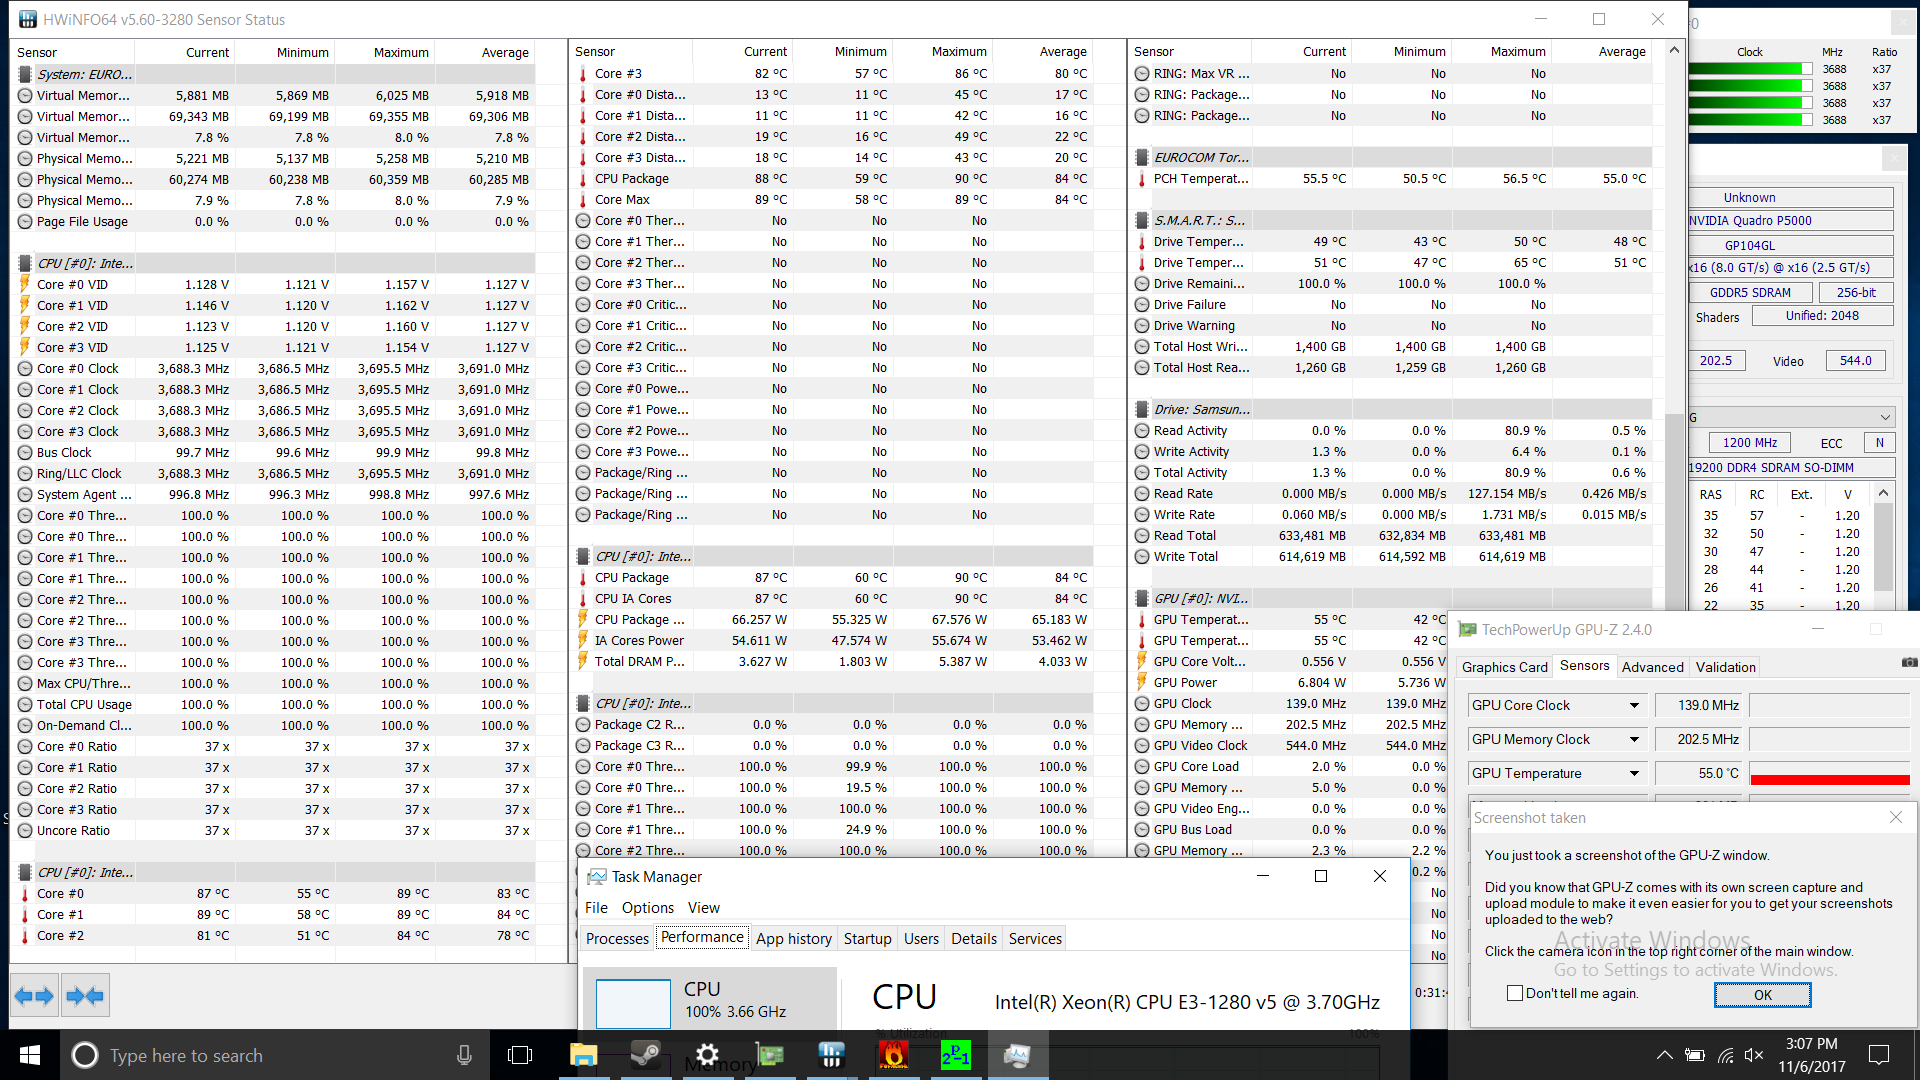
Task: Show hidden system tray icons
Action: (1664, 1055)
